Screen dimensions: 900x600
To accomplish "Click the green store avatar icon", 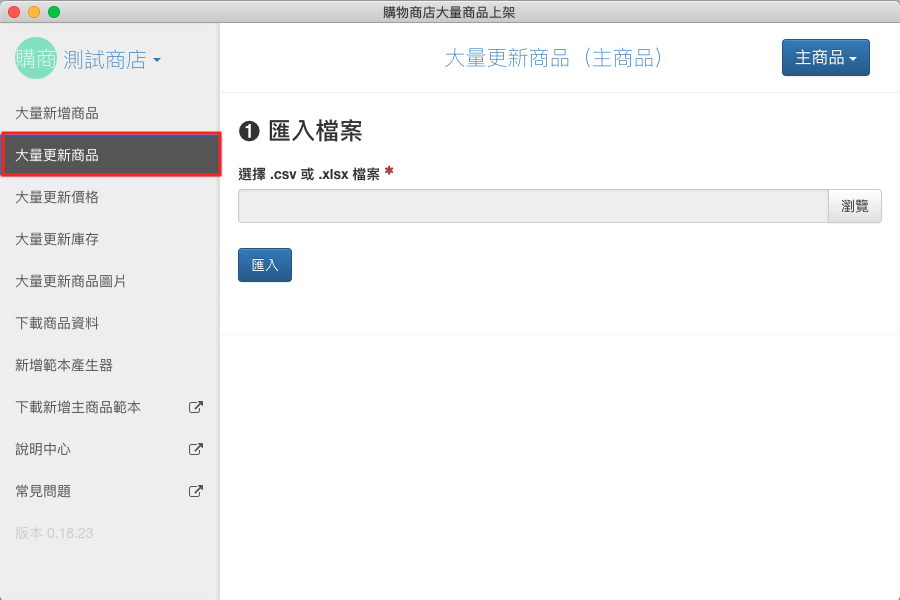I will pos(36,58).
